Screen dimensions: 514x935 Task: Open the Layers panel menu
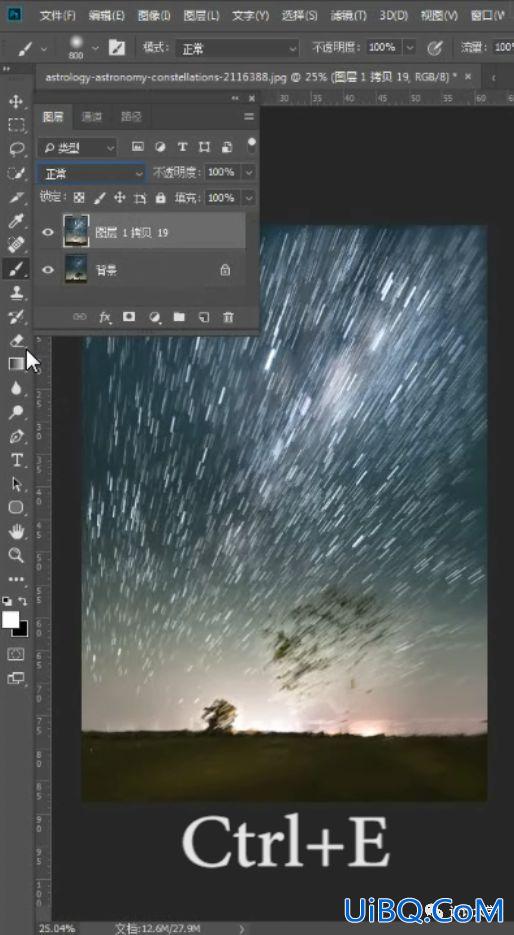click(249, 116)
